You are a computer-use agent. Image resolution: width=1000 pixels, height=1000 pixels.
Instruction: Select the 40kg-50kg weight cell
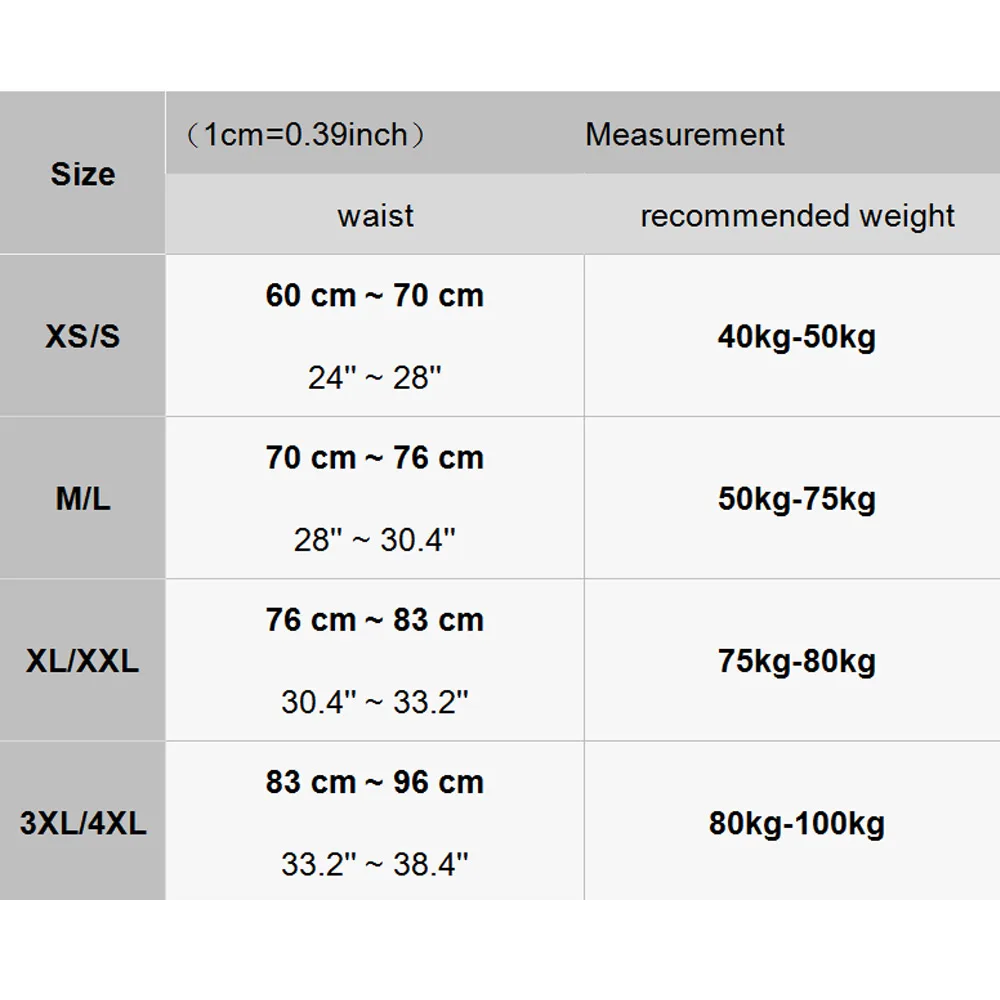pyautogui.click(x=796, y=336)
